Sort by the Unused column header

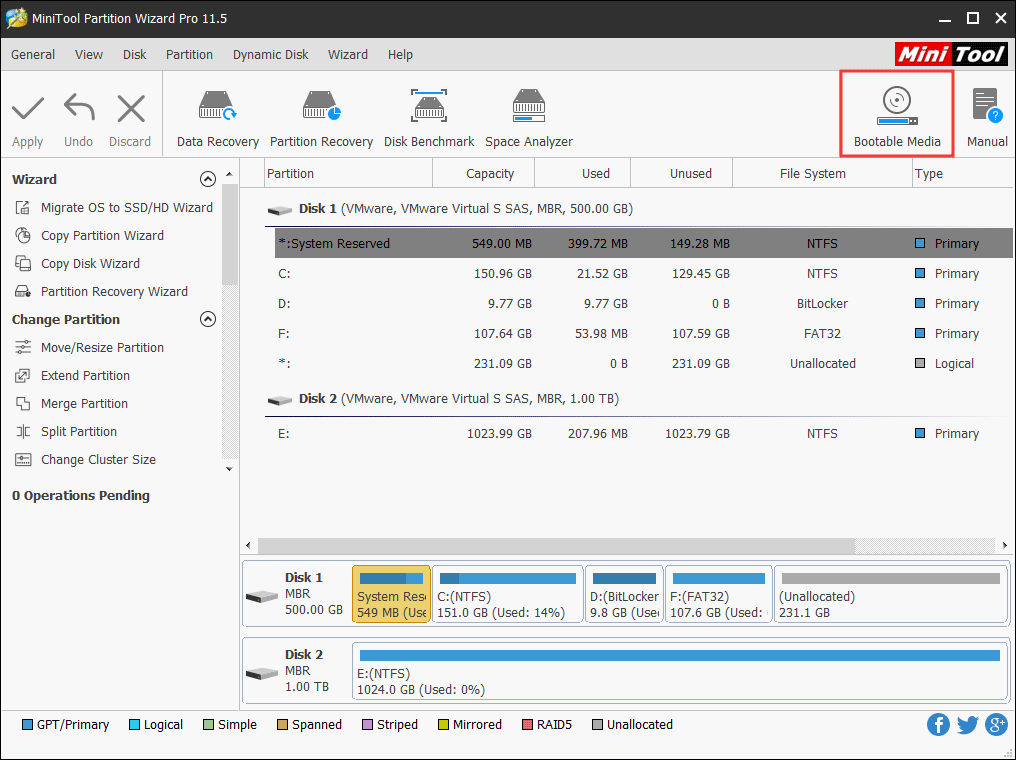(x=682, y=174)
